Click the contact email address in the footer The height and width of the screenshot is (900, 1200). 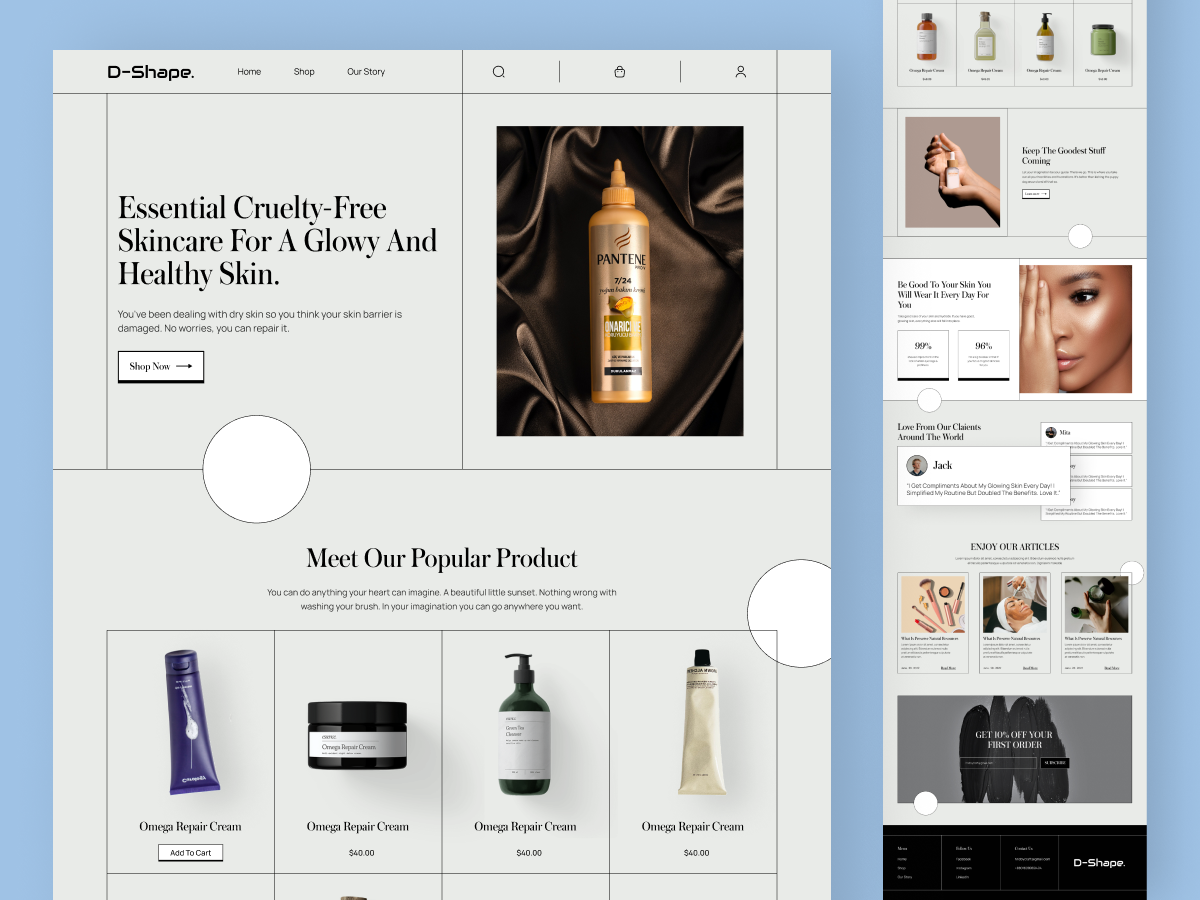point(1032,859)
